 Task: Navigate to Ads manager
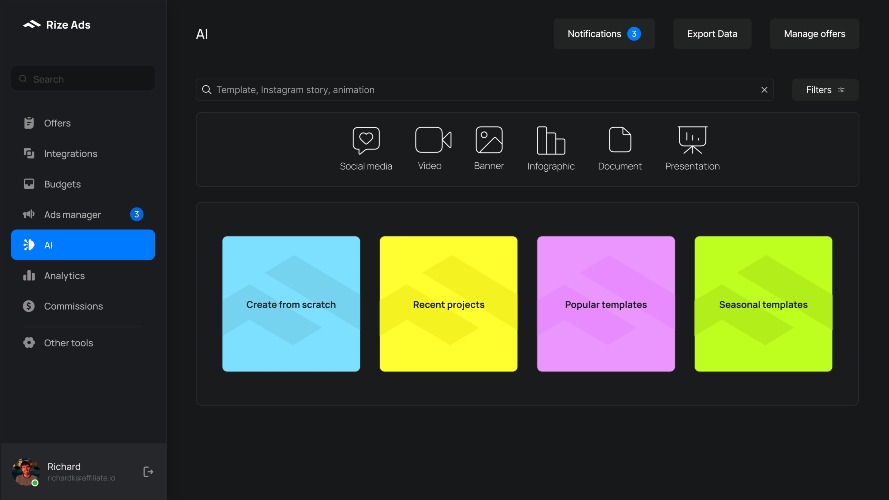click(x=83, y=214)
